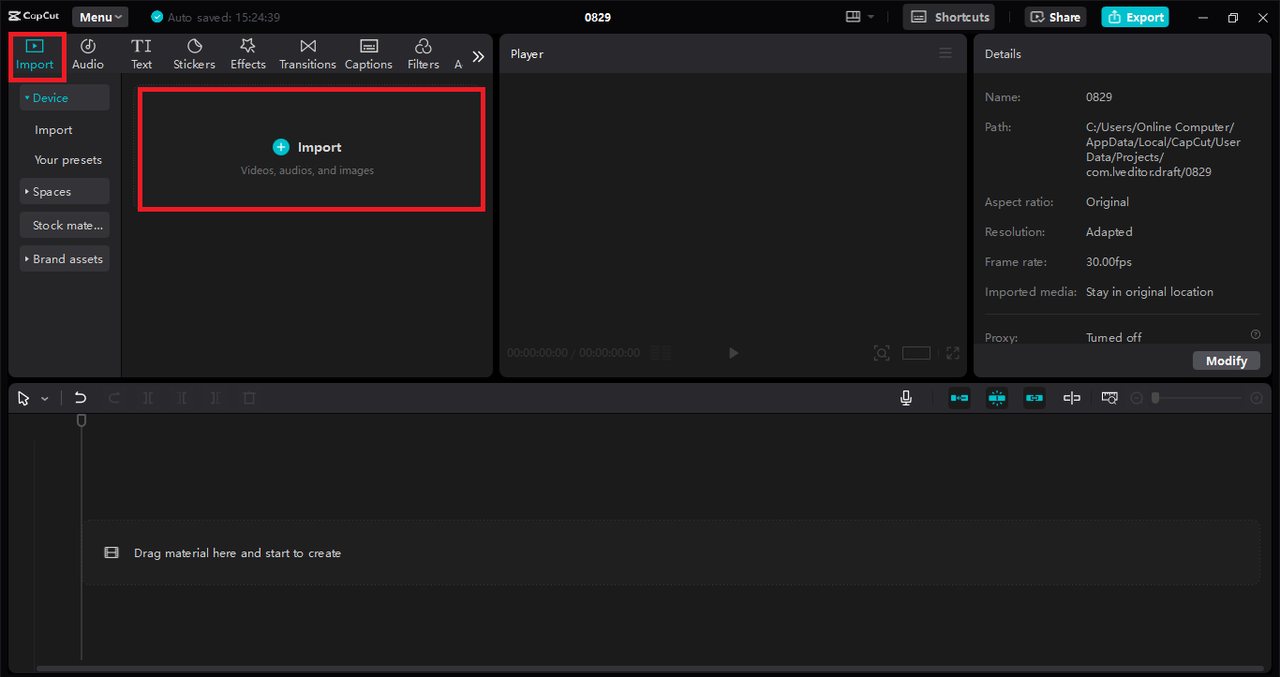Open the Player panel hamburger menu

(x=945, y=53)
